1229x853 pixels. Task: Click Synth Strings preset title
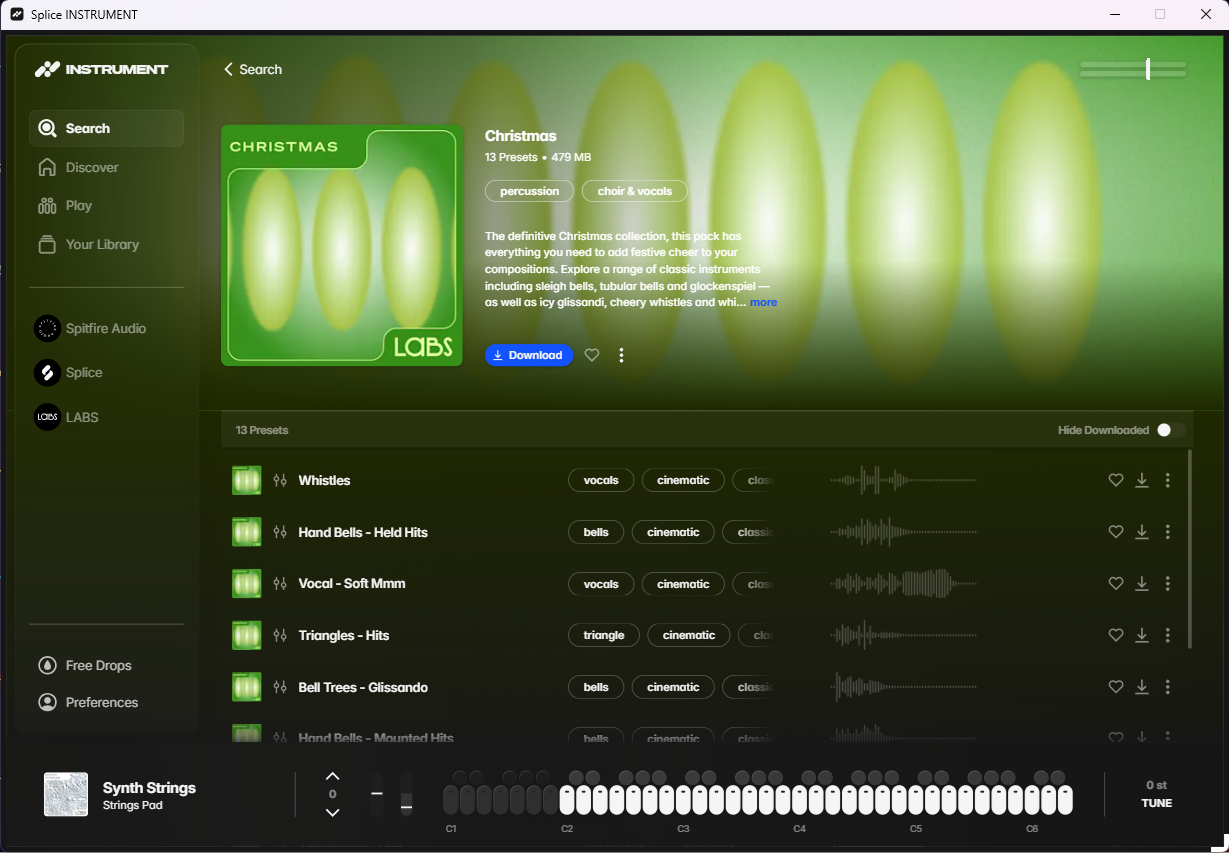click(149, 788)
